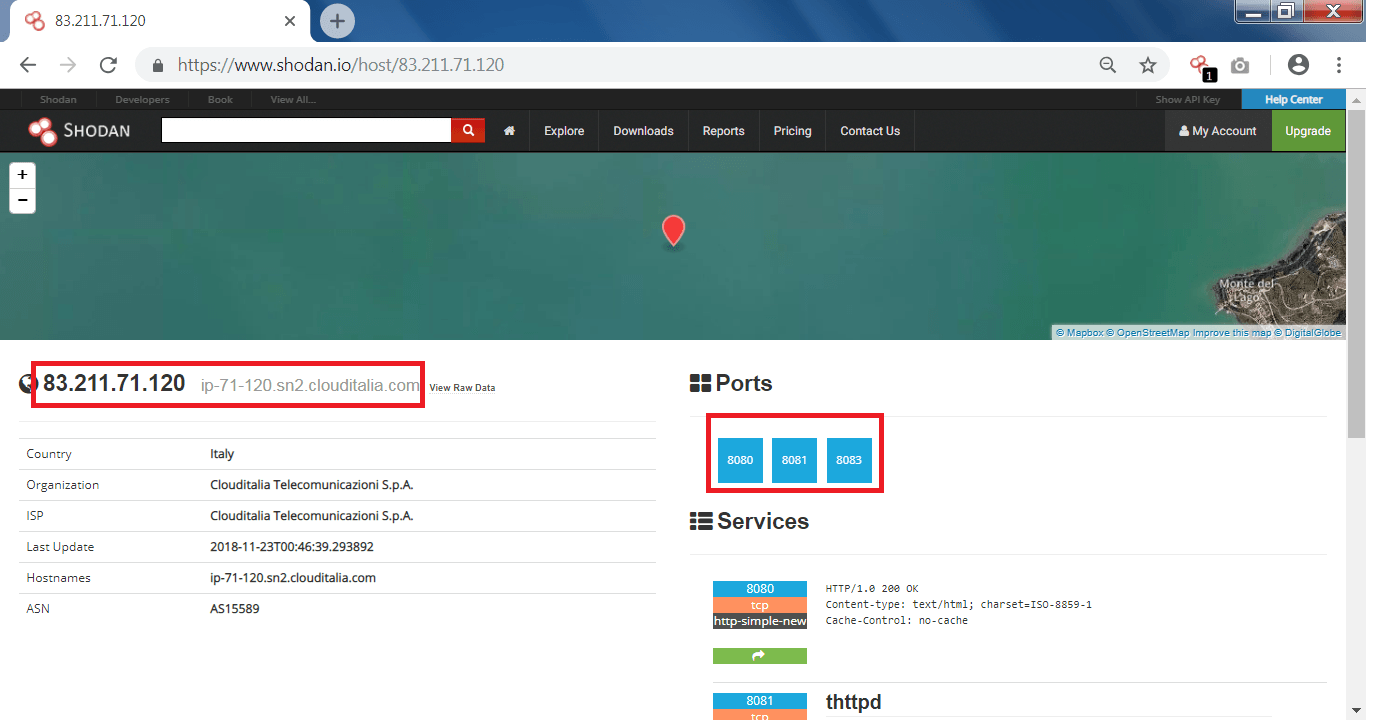Open the Book top bar link

click(220, 99)
